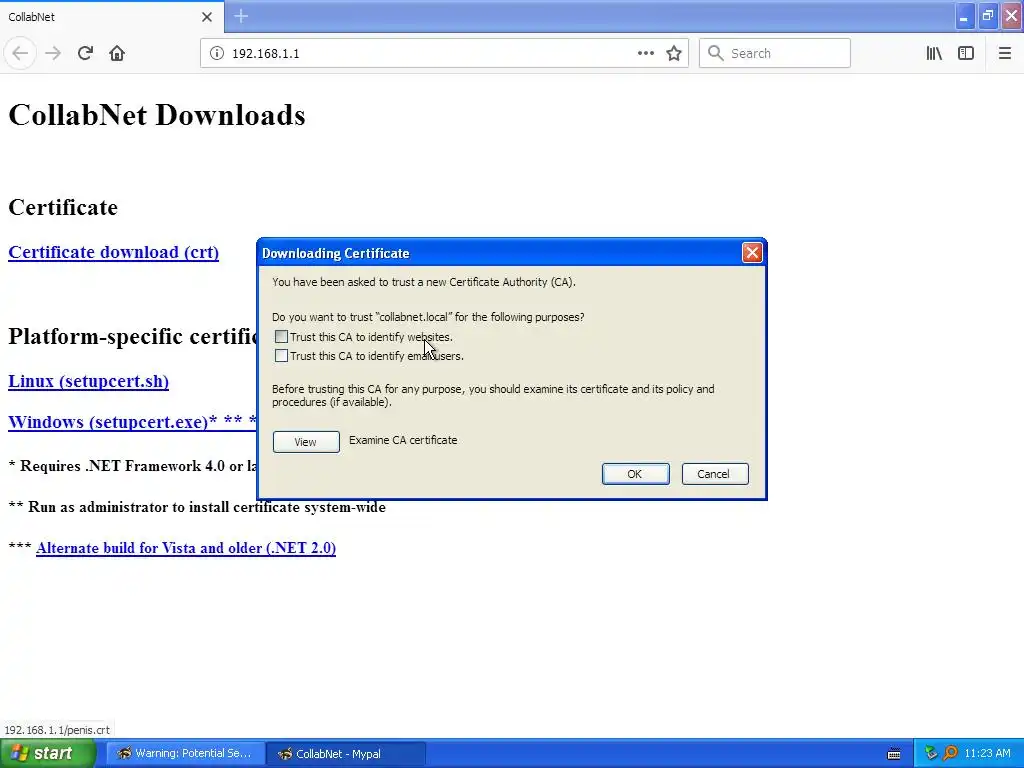This screenshot has height=768, width=1024.
Task: Click the magnifier tray icon
Action: [x=950, y=754]
